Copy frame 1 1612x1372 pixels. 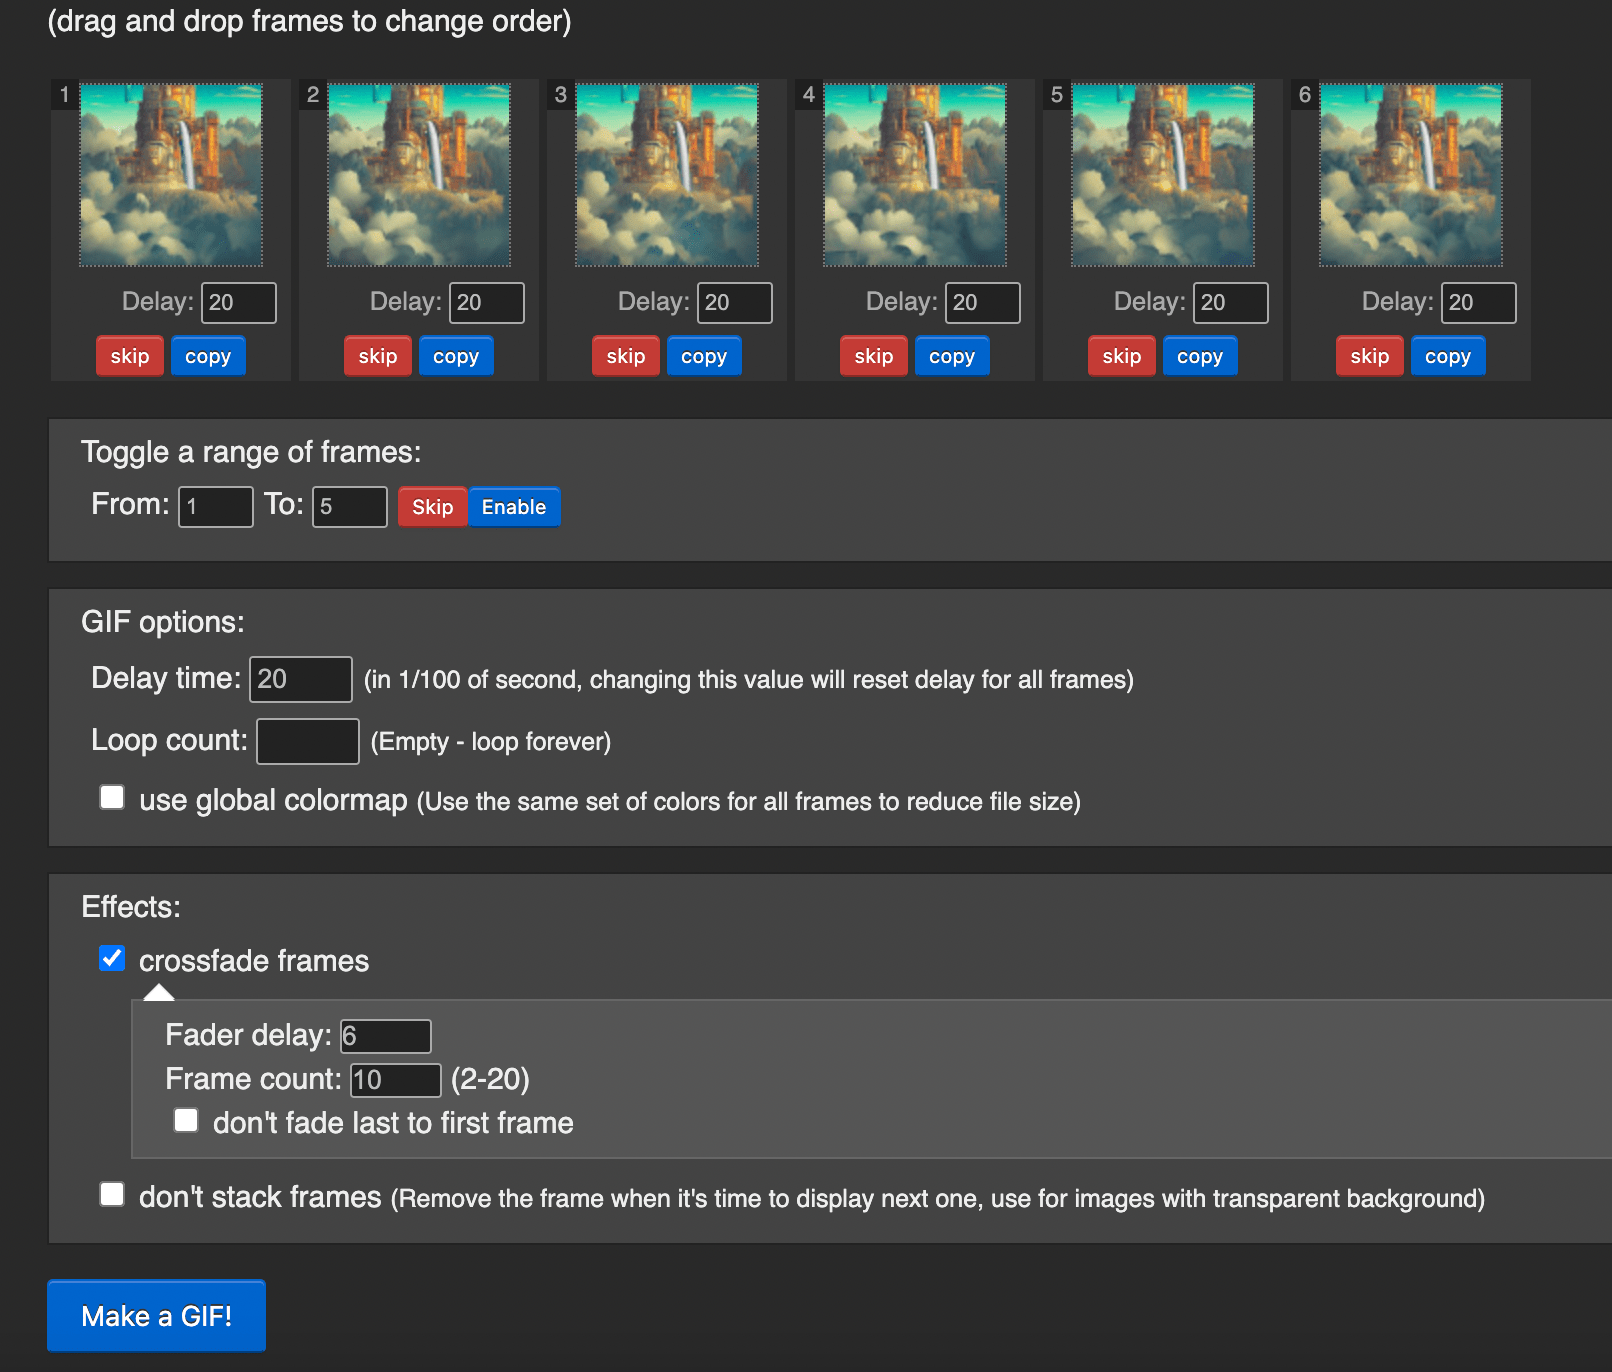point(207,355)
